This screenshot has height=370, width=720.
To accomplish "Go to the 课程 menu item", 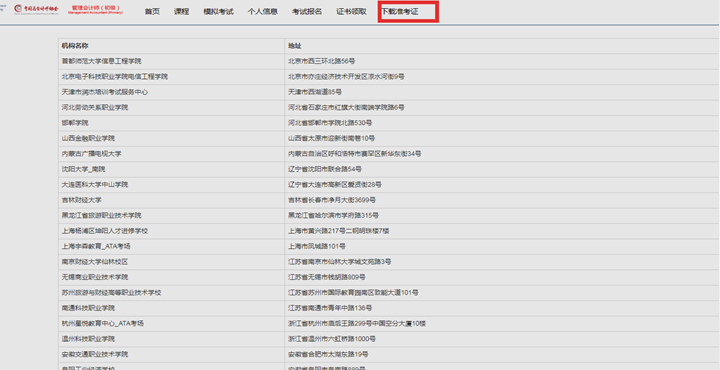I will coord(181,11).
